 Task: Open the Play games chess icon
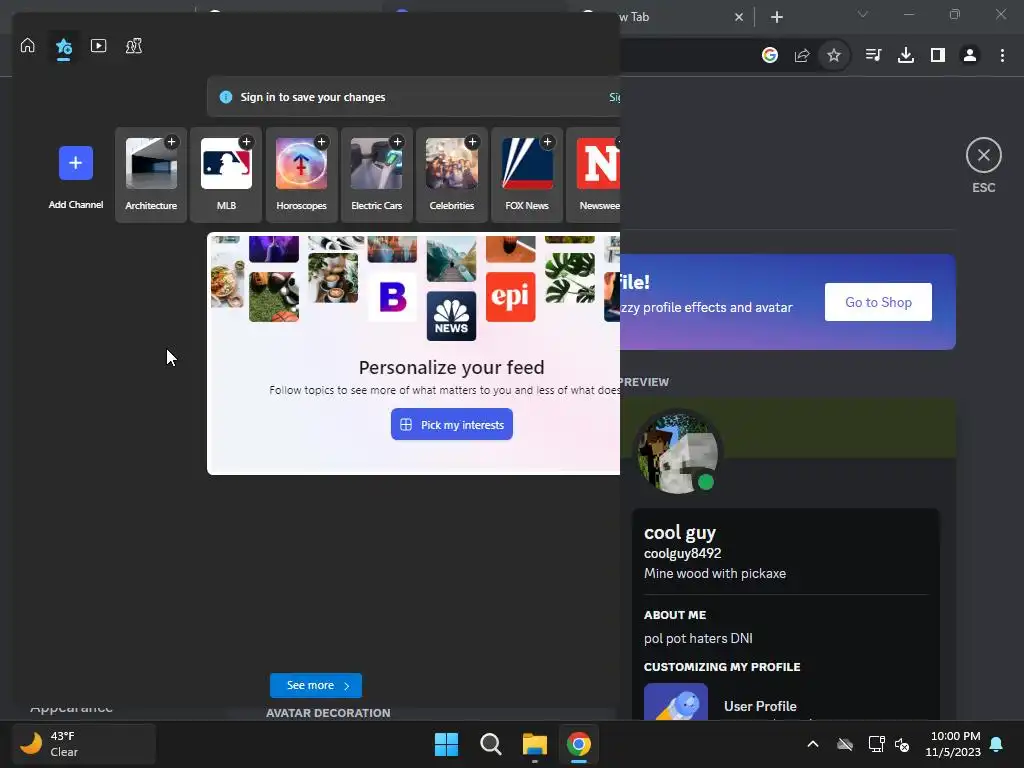click(x=134, y=46)
